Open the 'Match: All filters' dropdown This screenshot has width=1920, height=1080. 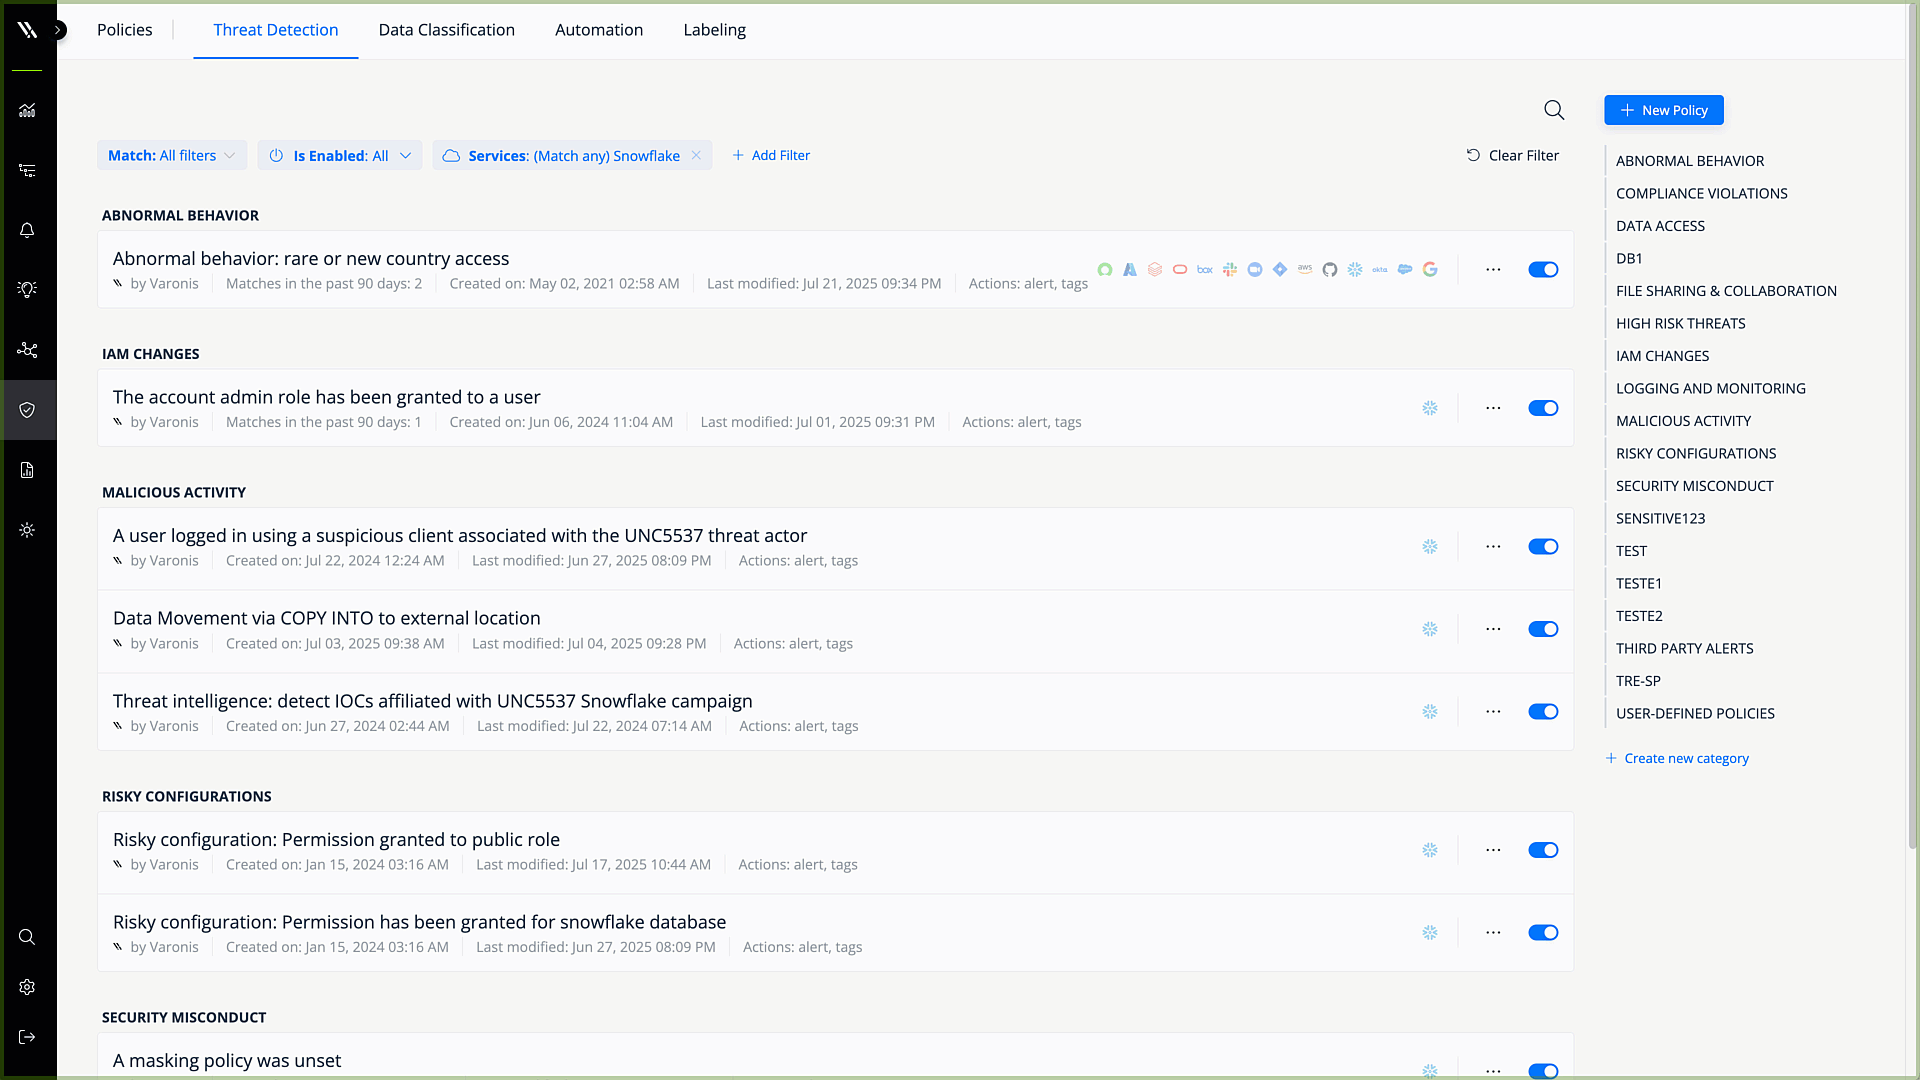pyautogui.click(x=171, y=155)
